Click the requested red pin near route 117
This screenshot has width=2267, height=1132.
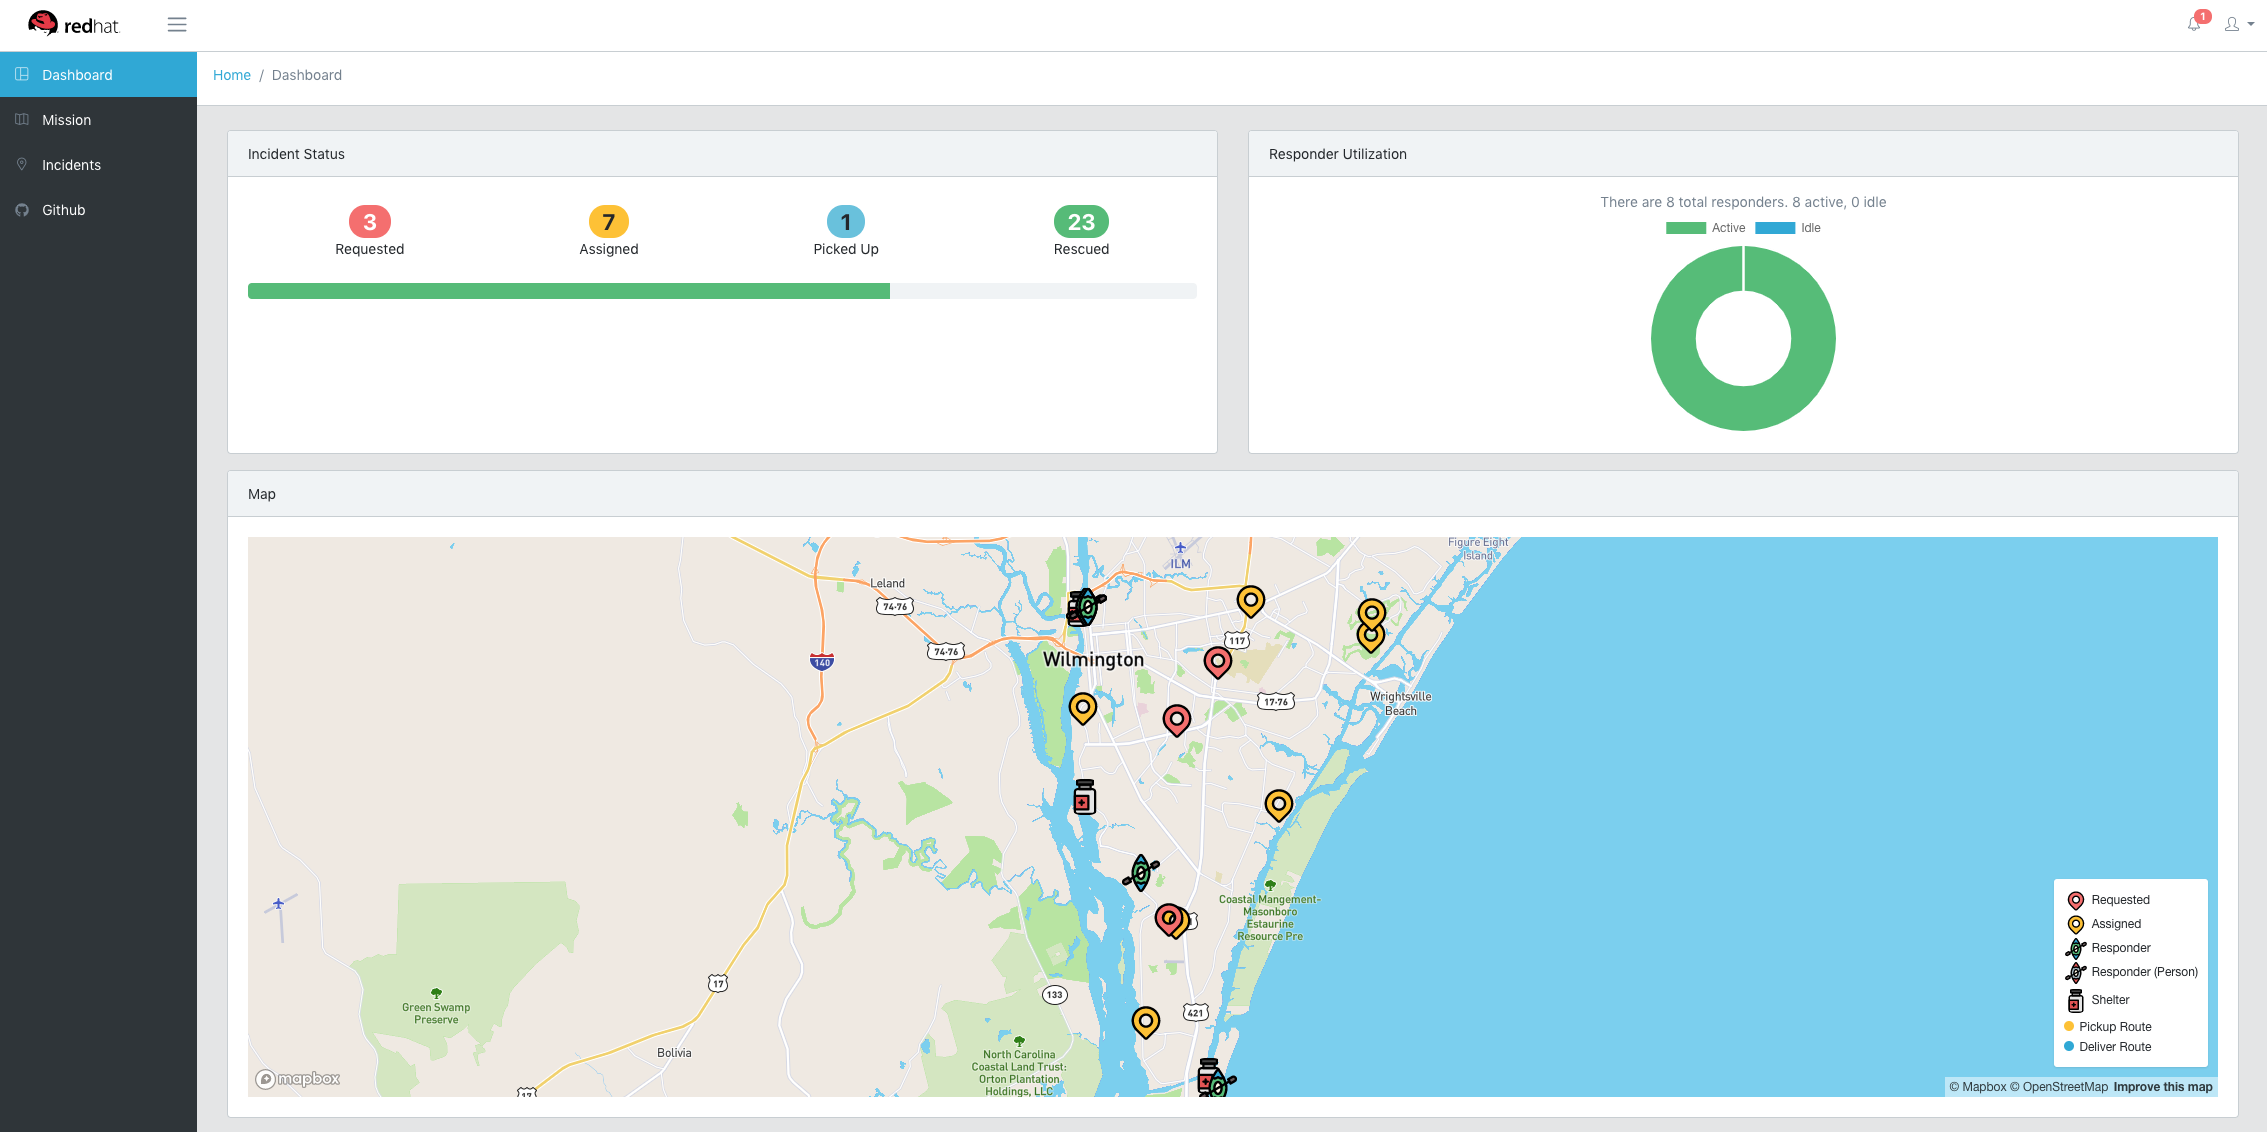click(x=1217, y=660)
